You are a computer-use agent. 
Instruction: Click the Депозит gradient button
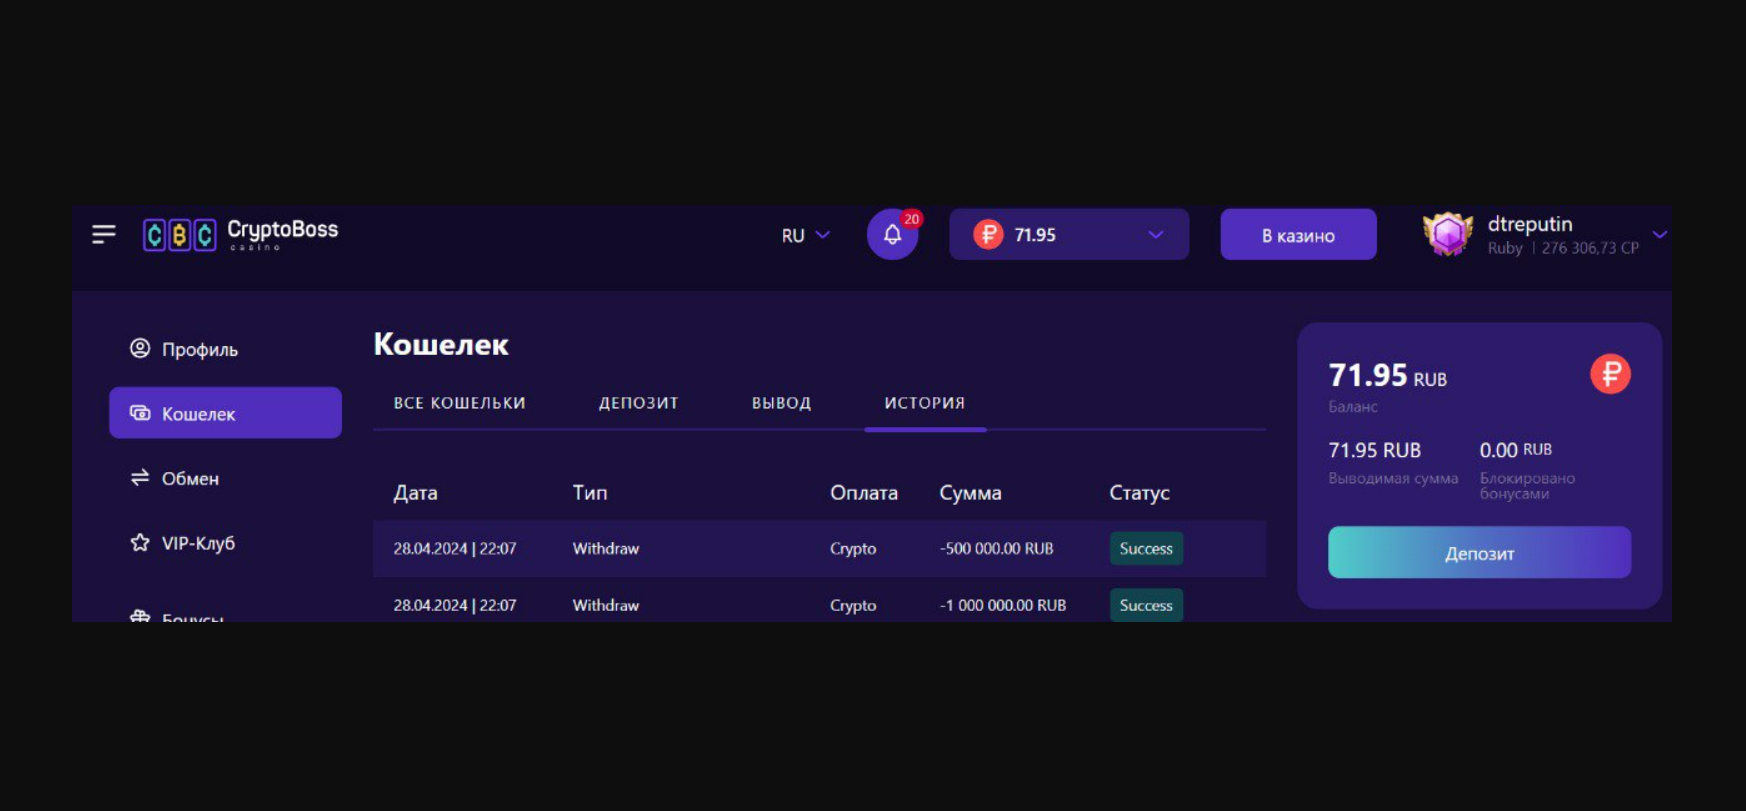click(1479, 552)
